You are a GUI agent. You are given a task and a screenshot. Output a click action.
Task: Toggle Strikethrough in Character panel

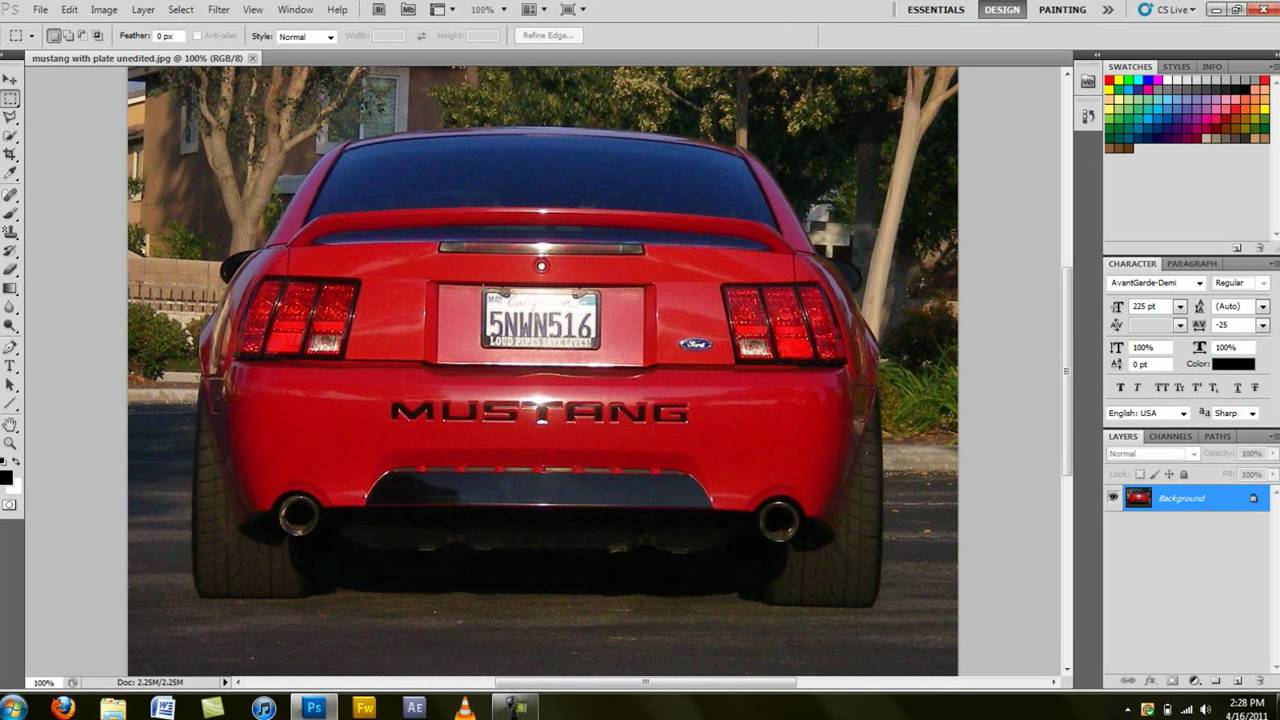coord(1255,387)
